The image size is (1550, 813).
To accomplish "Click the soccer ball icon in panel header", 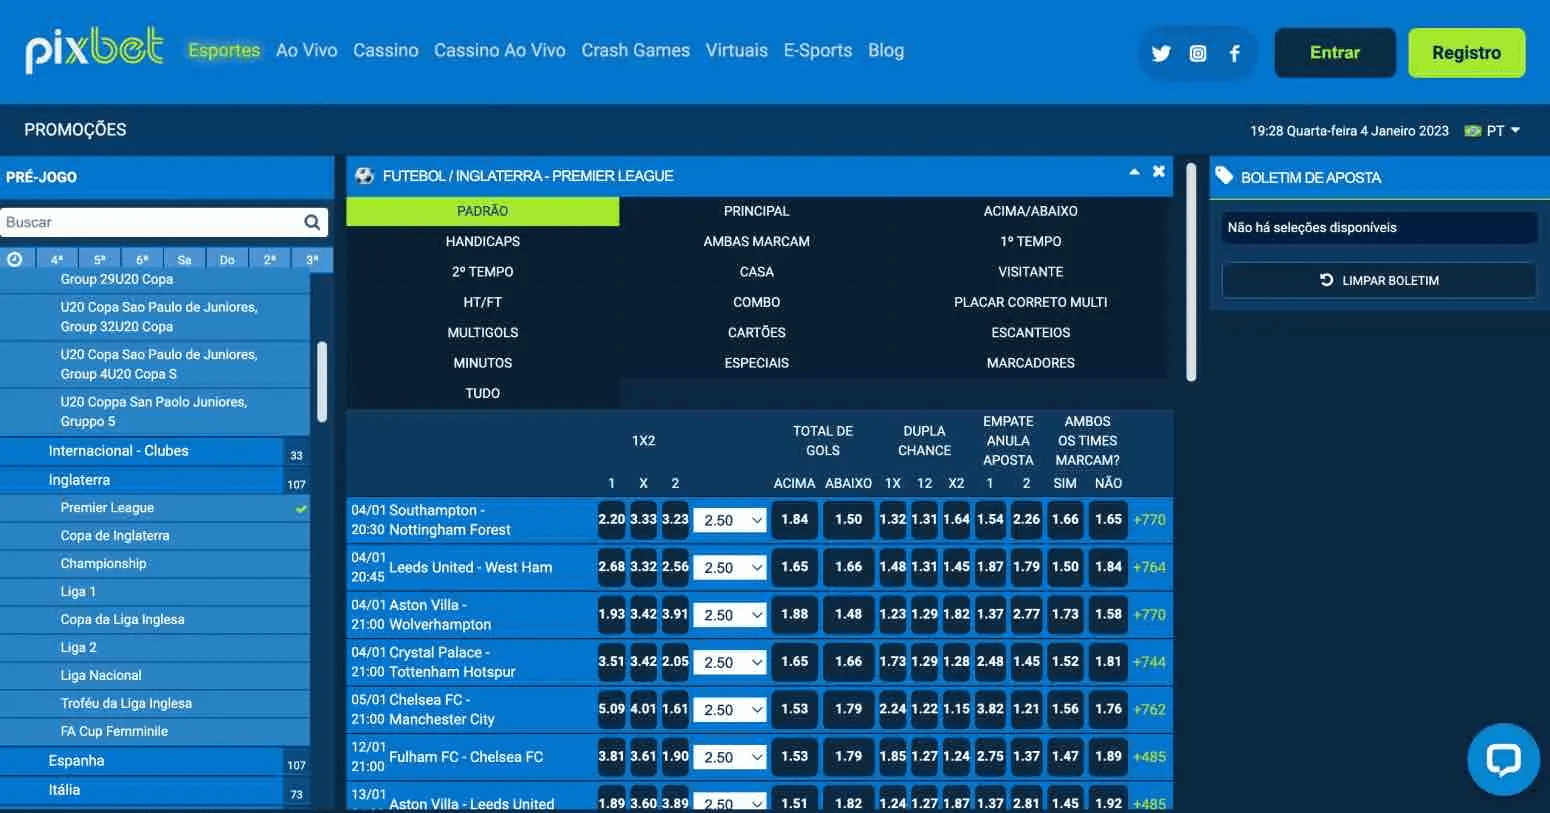I will coord(364,176).
